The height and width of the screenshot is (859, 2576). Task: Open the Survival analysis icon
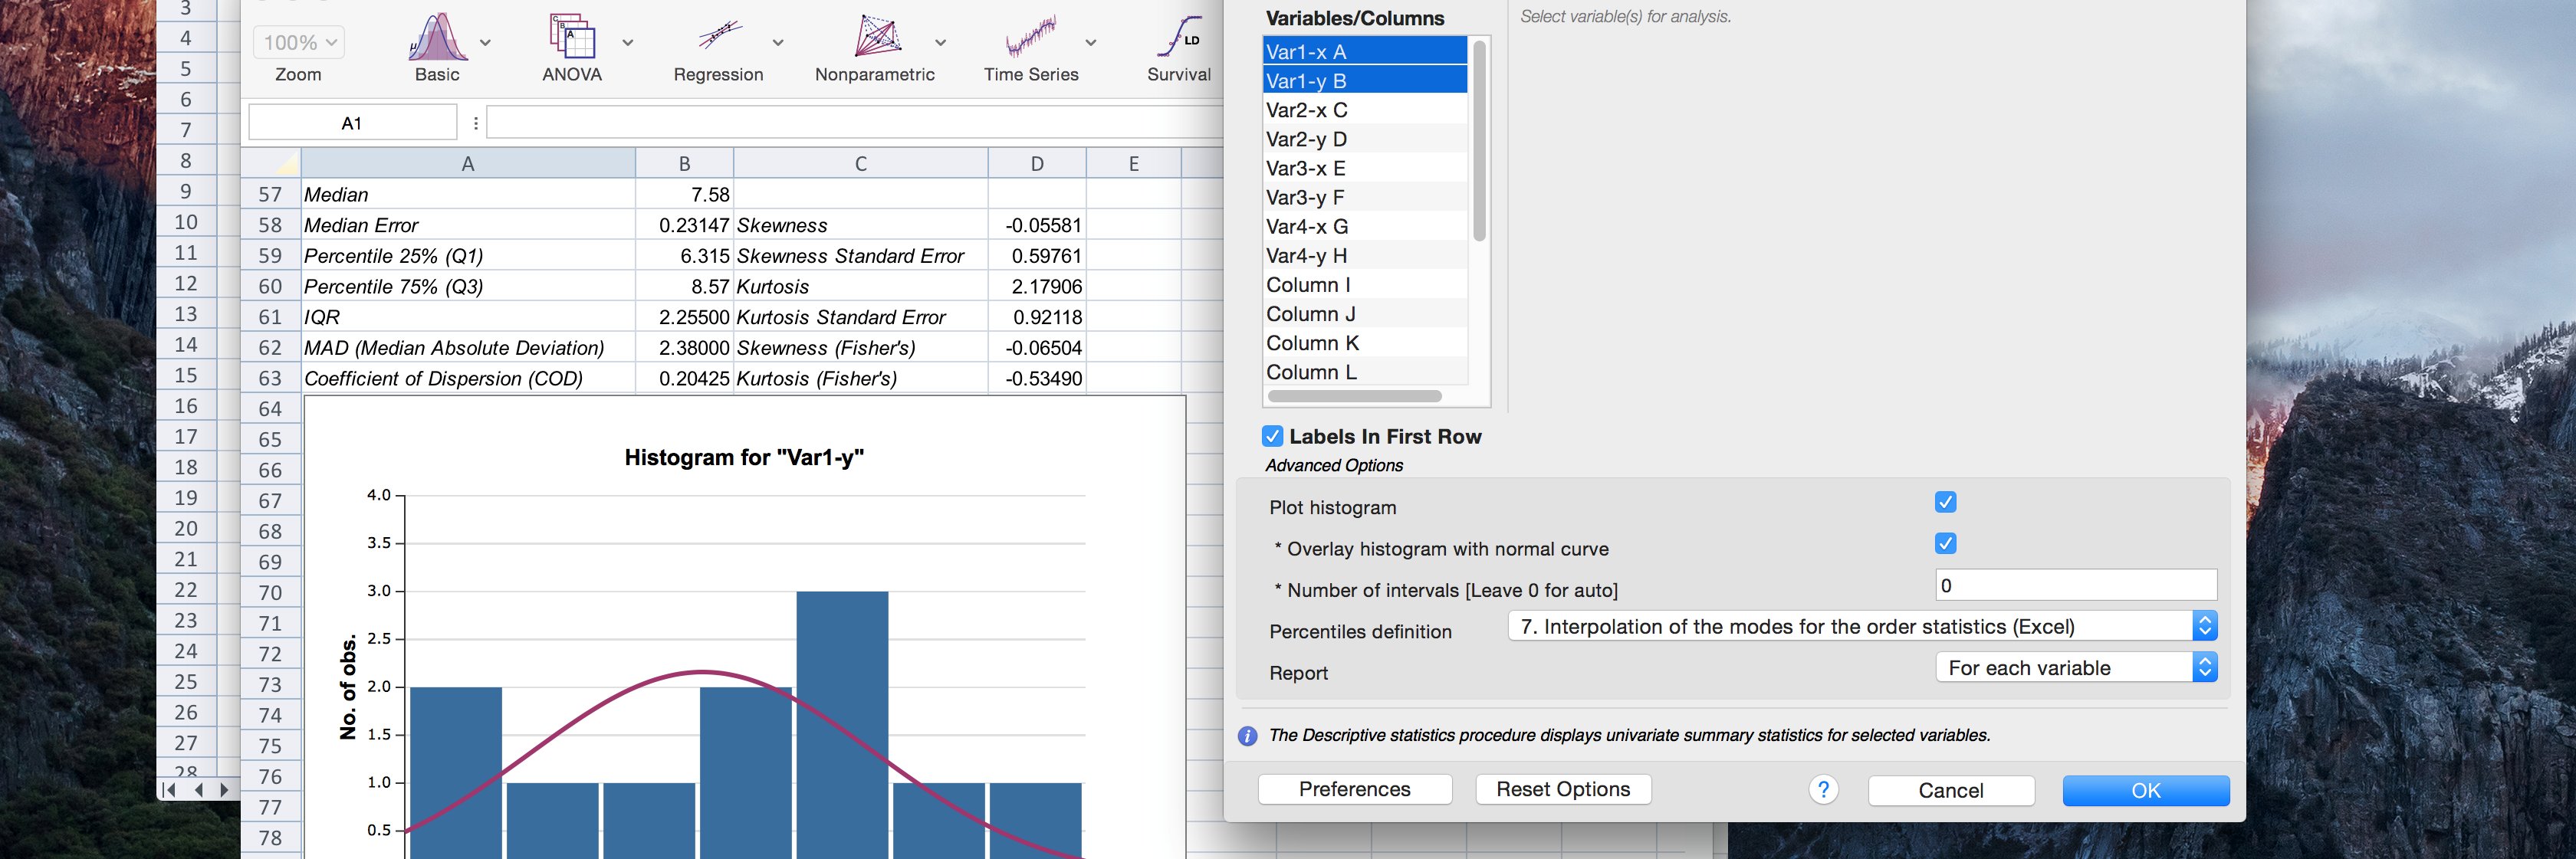coord(1179,37)
